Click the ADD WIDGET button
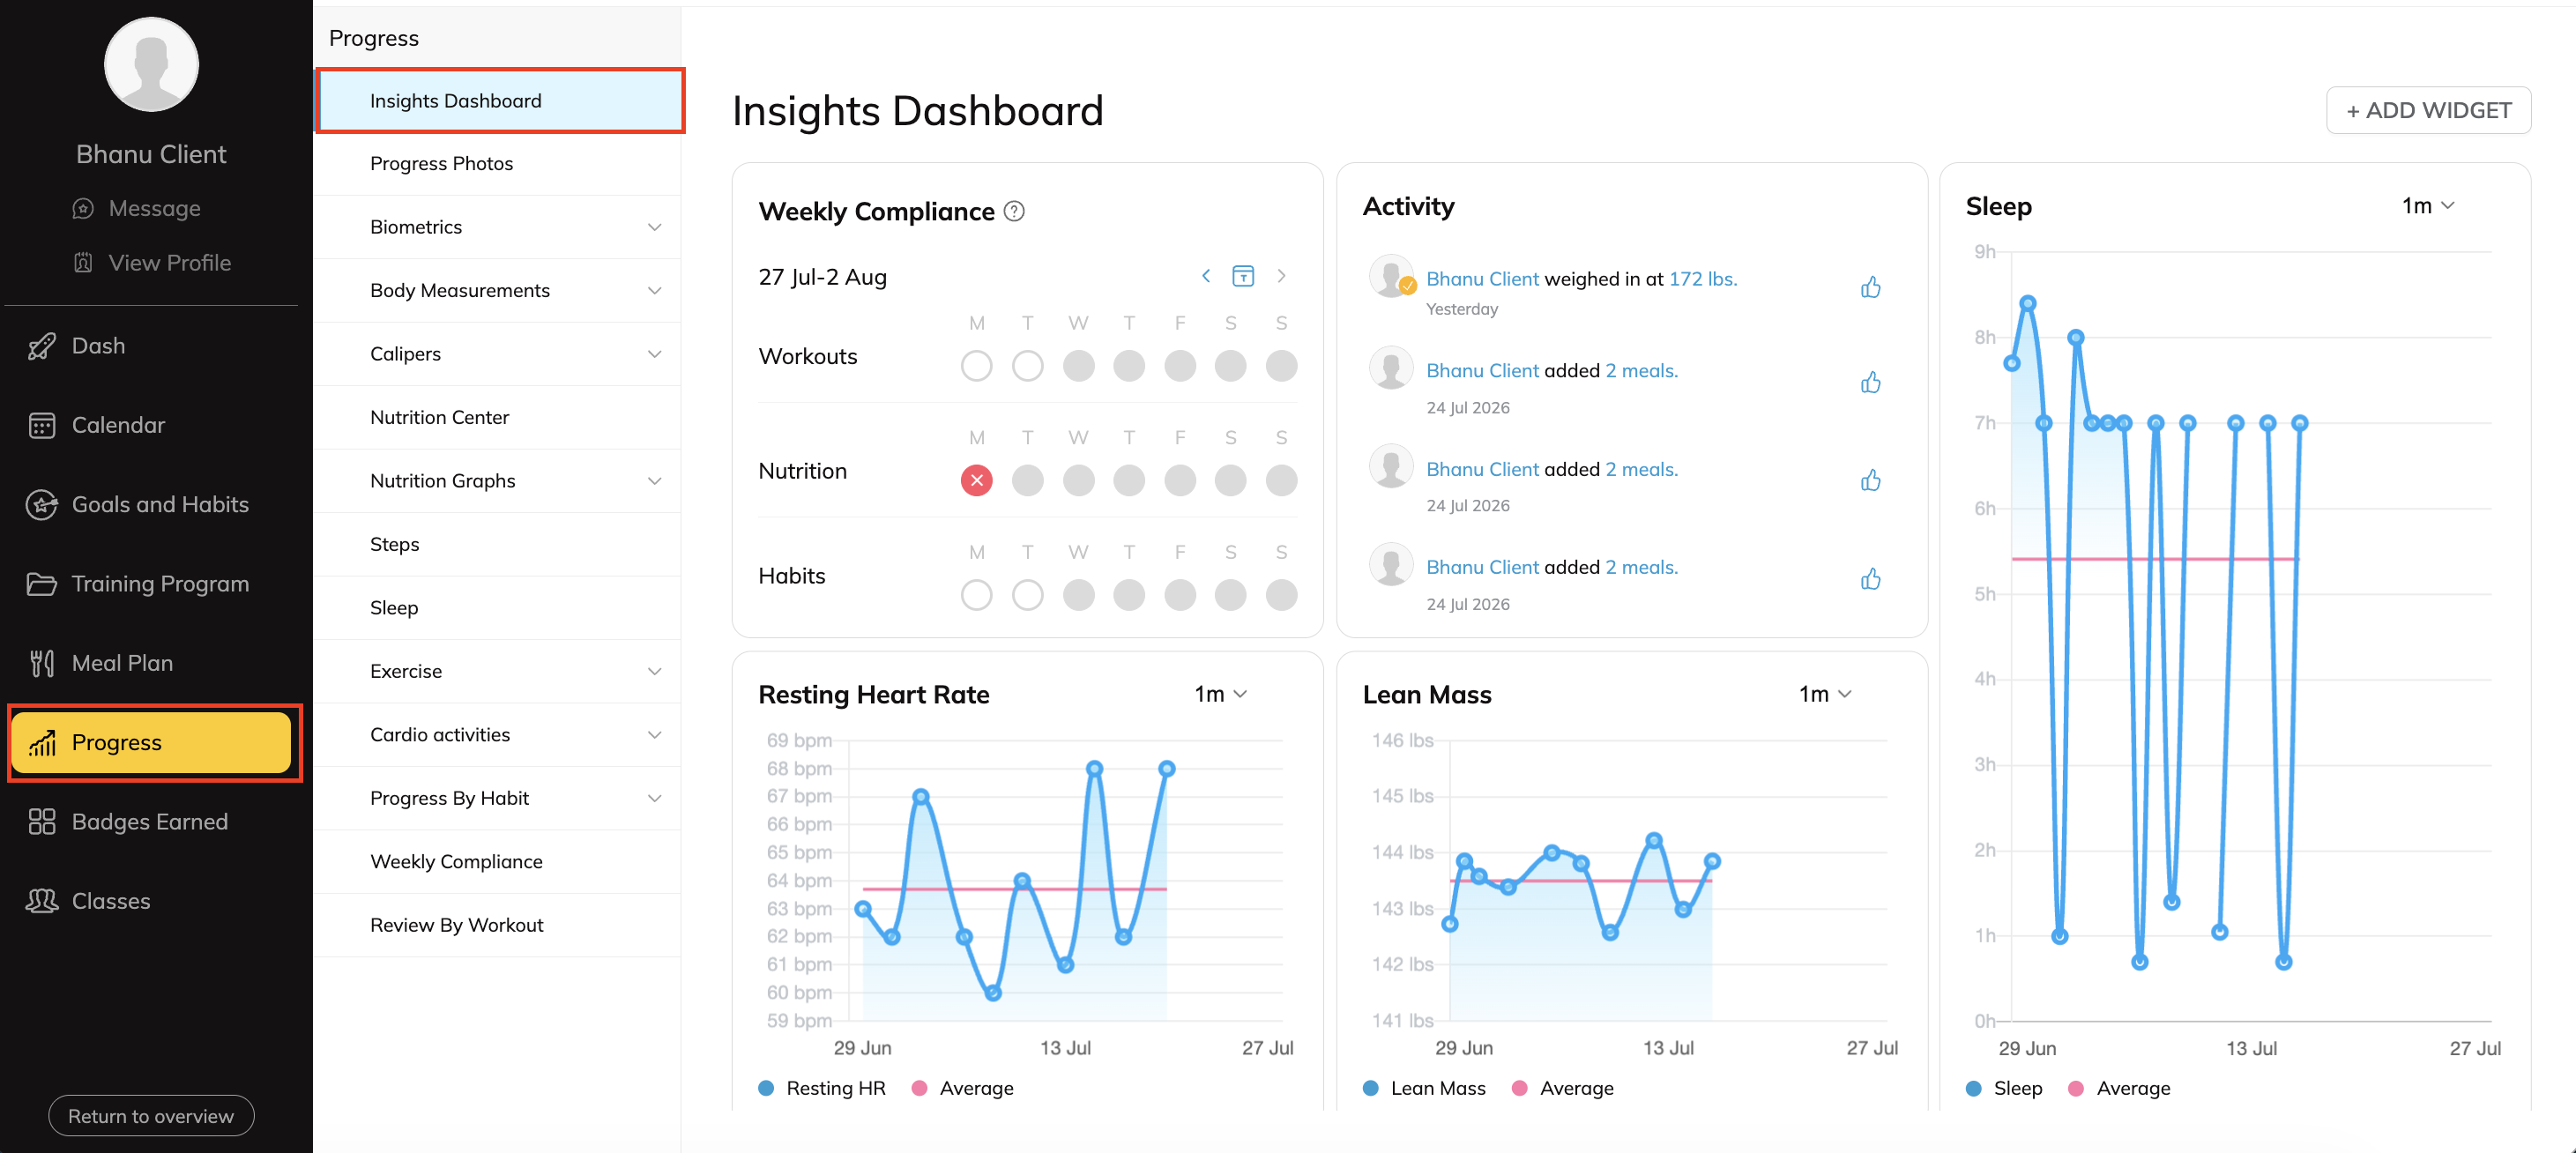This screenshot has width=2576, height=1153. (x=2428, y=110)
